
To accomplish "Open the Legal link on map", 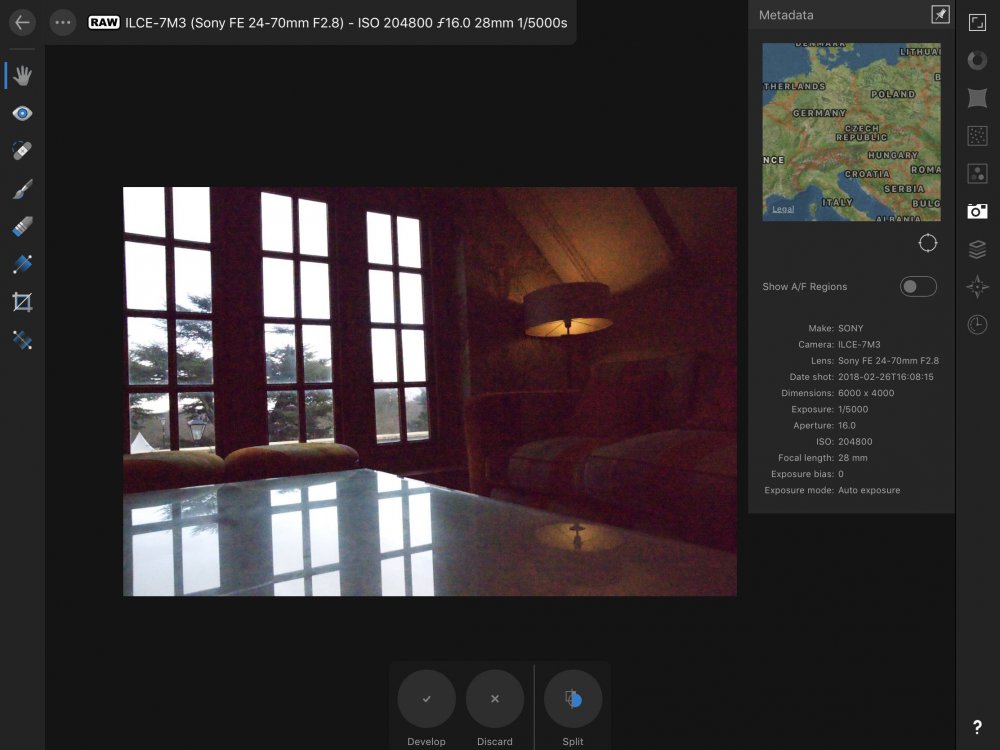I will [x=783, y=209].
